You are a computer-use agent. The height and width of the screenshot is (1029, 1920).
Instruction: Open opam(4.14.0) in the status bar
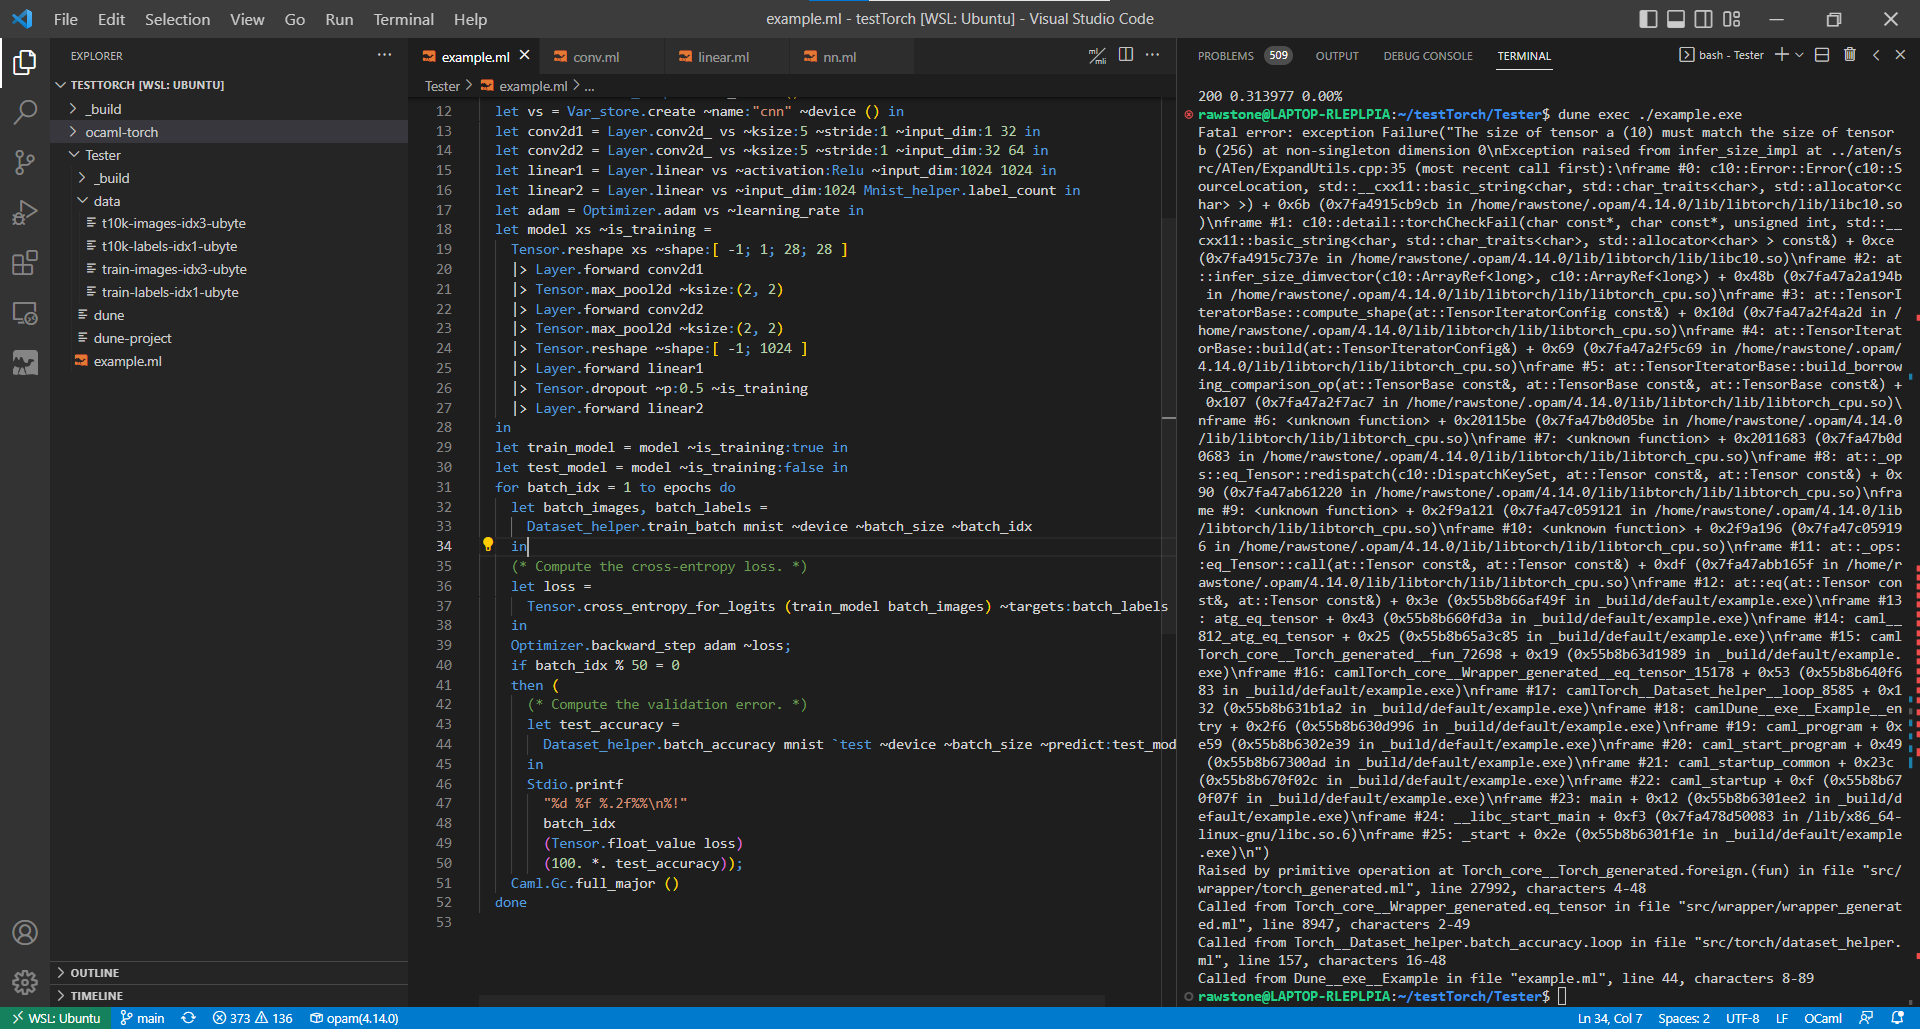click(355, 1017)
